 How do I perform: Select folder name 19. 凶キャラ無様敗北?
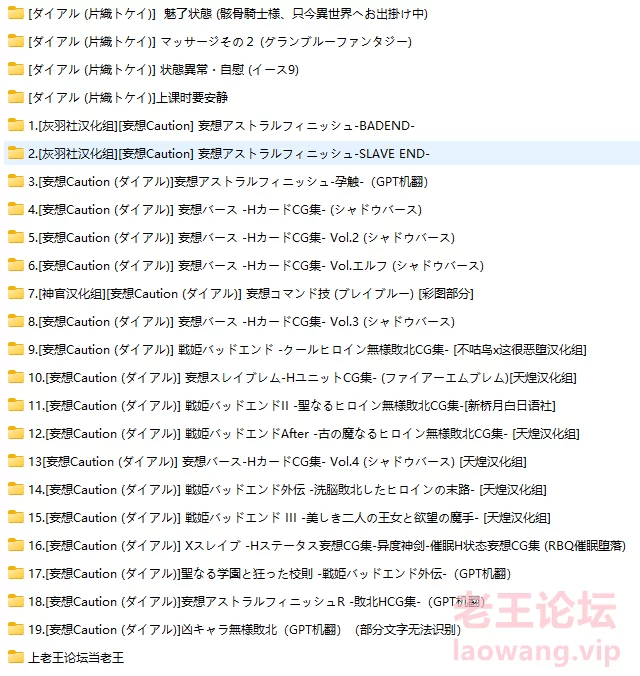(x=245, y=630)
